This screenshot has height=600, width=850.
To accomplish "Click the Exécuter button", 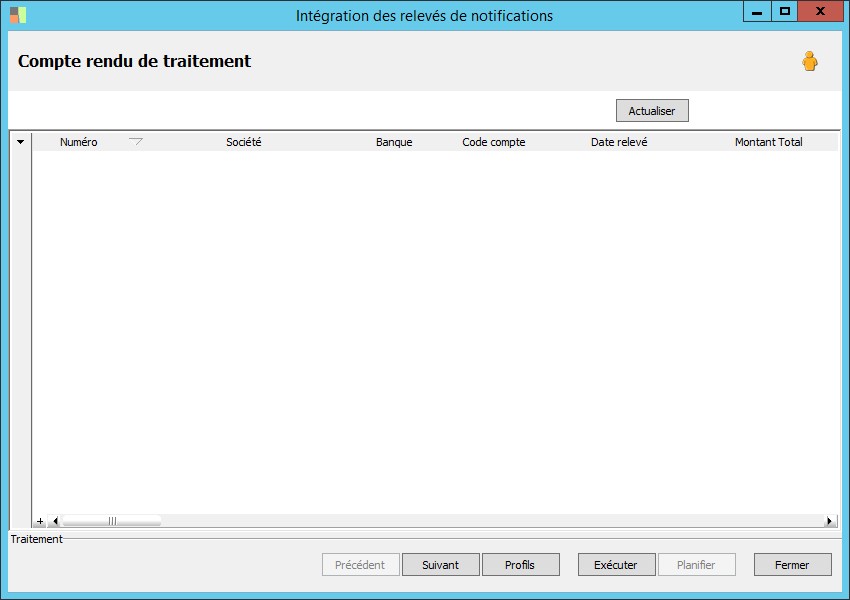I will [x=616, y=565].
